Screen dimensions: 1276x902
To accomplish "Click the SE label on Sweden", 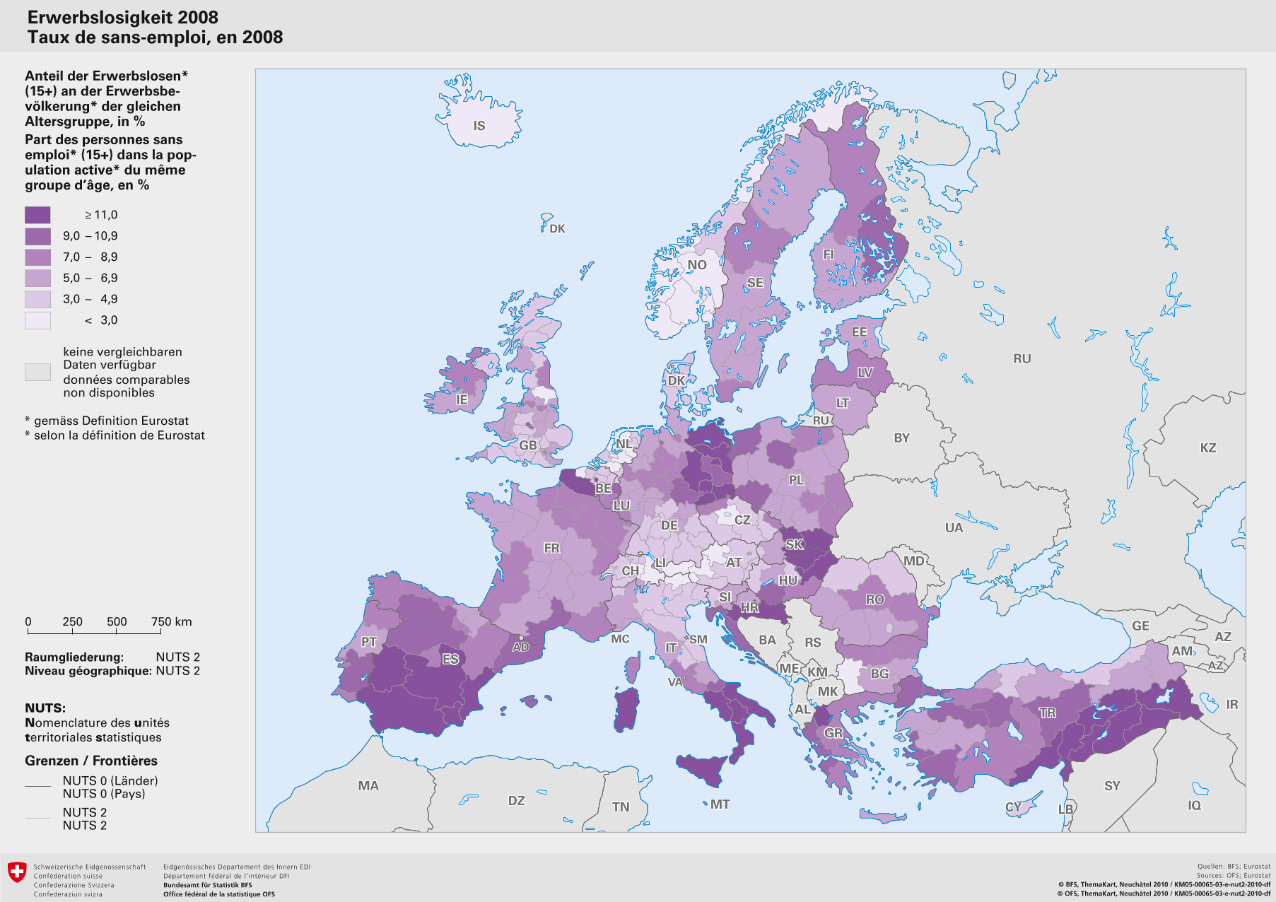I will tap(755, 283).
